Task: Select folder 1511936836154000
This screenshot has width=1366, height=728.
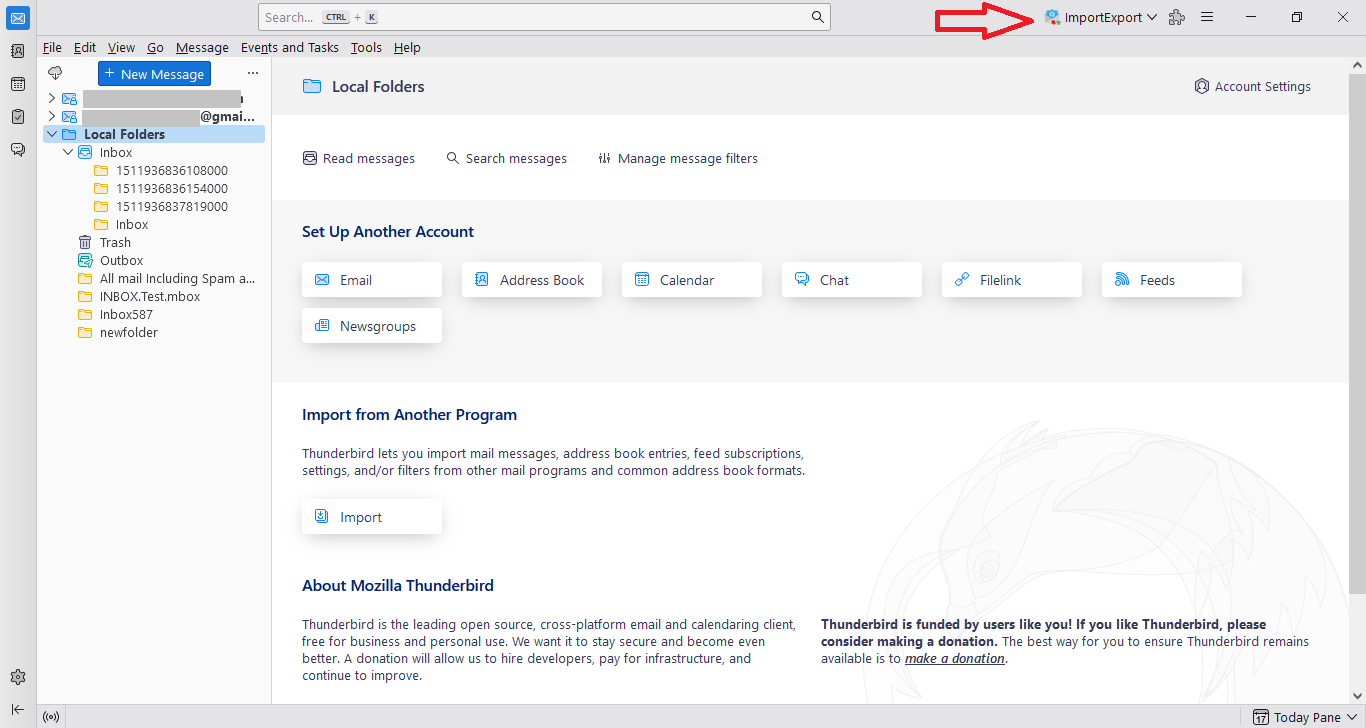Action: pos(172,188)
